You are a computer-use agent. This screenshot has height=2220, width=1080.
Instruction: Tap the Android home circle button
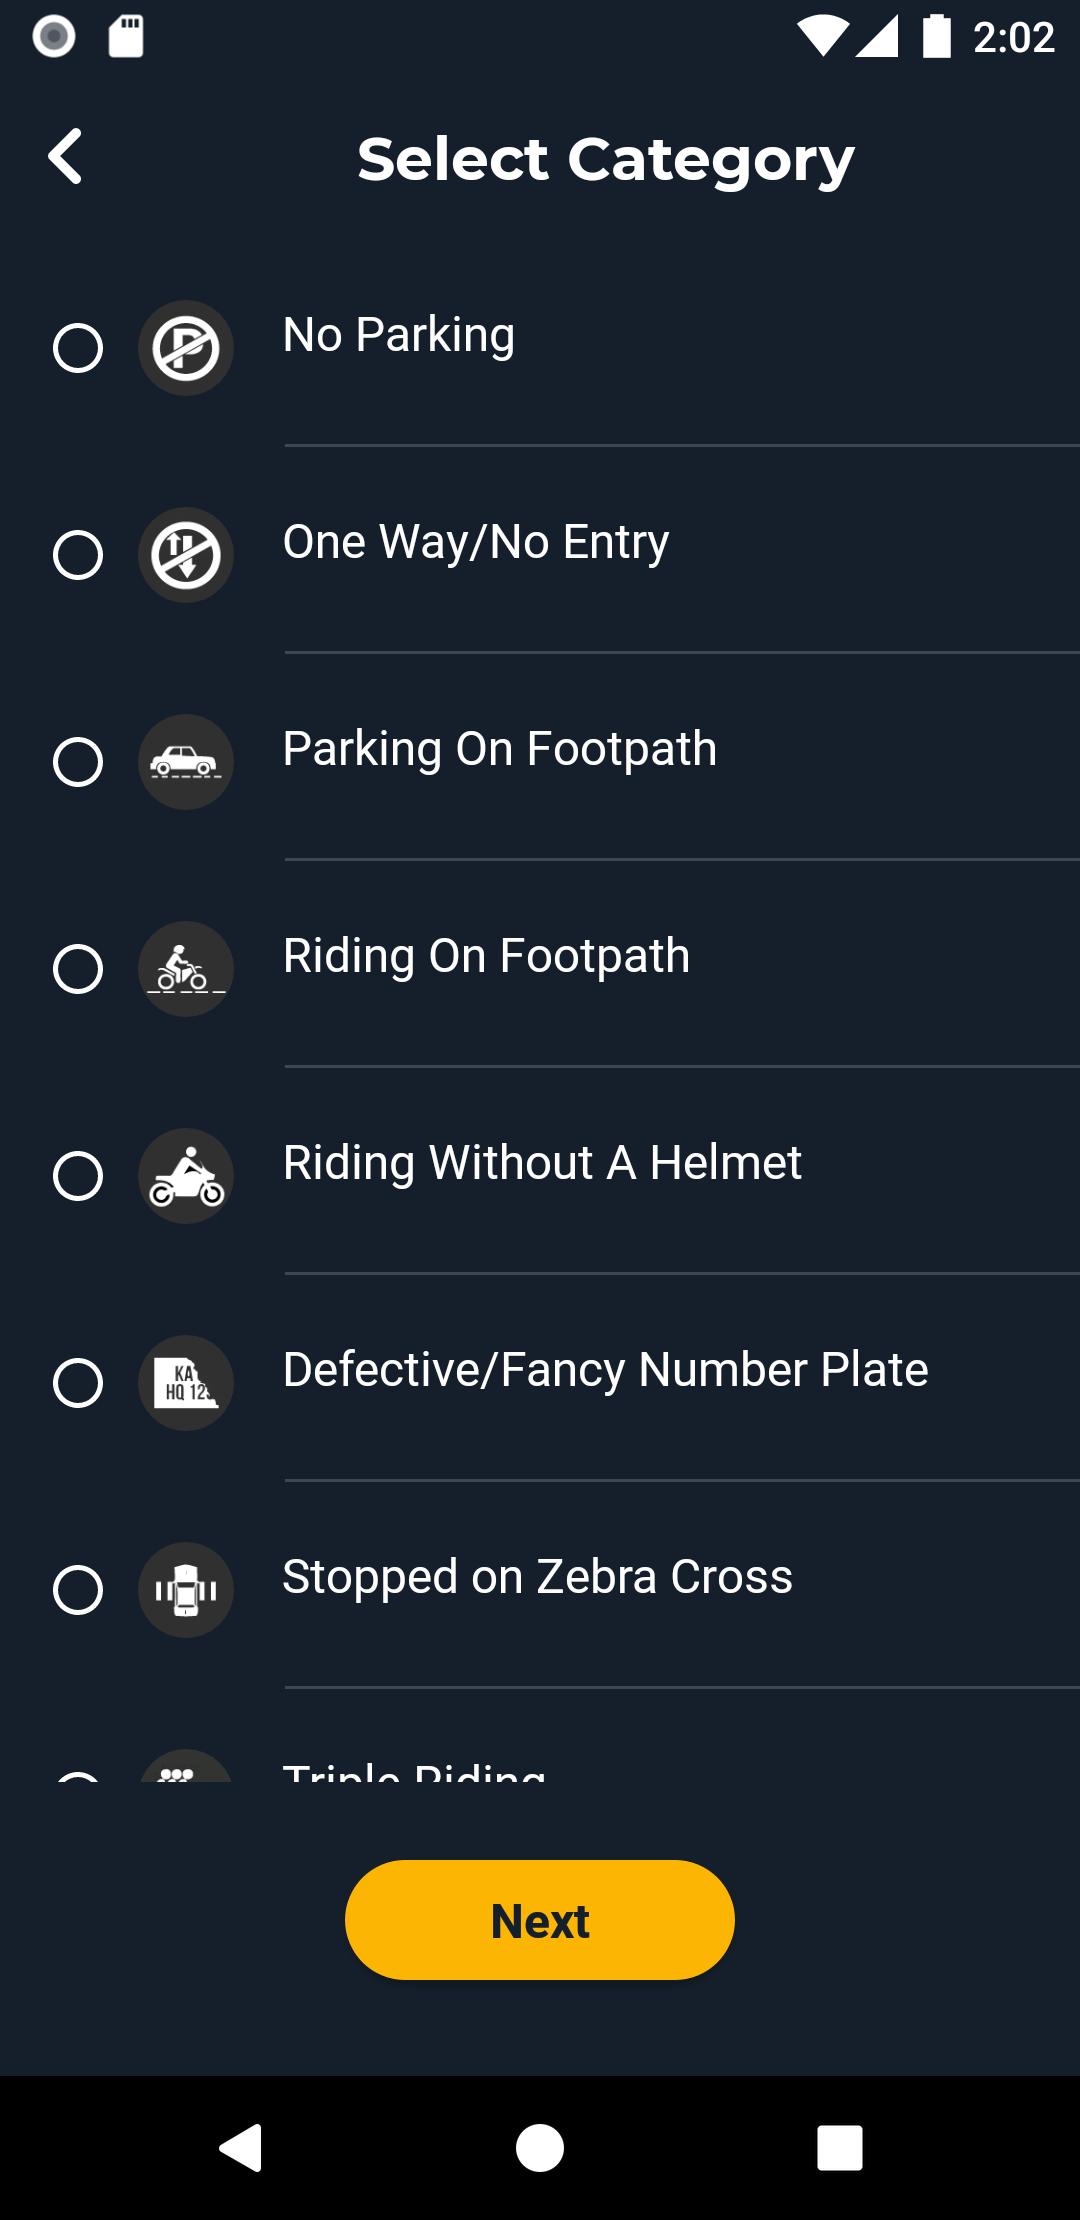[x=540, y=2148]
